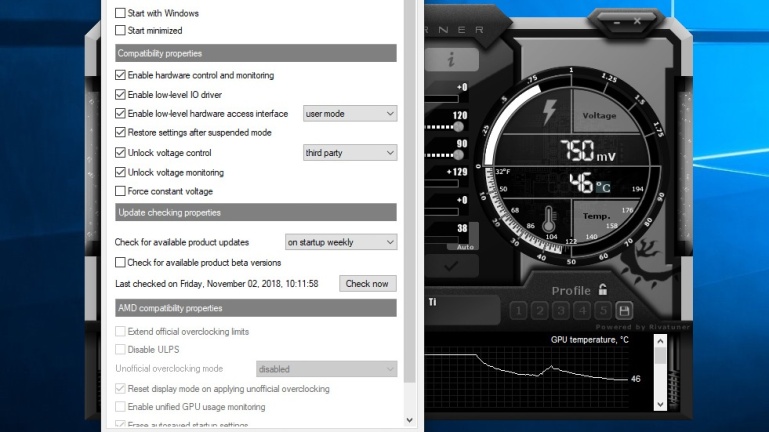Select profile slot 1
769x432 pixels.
518,310
